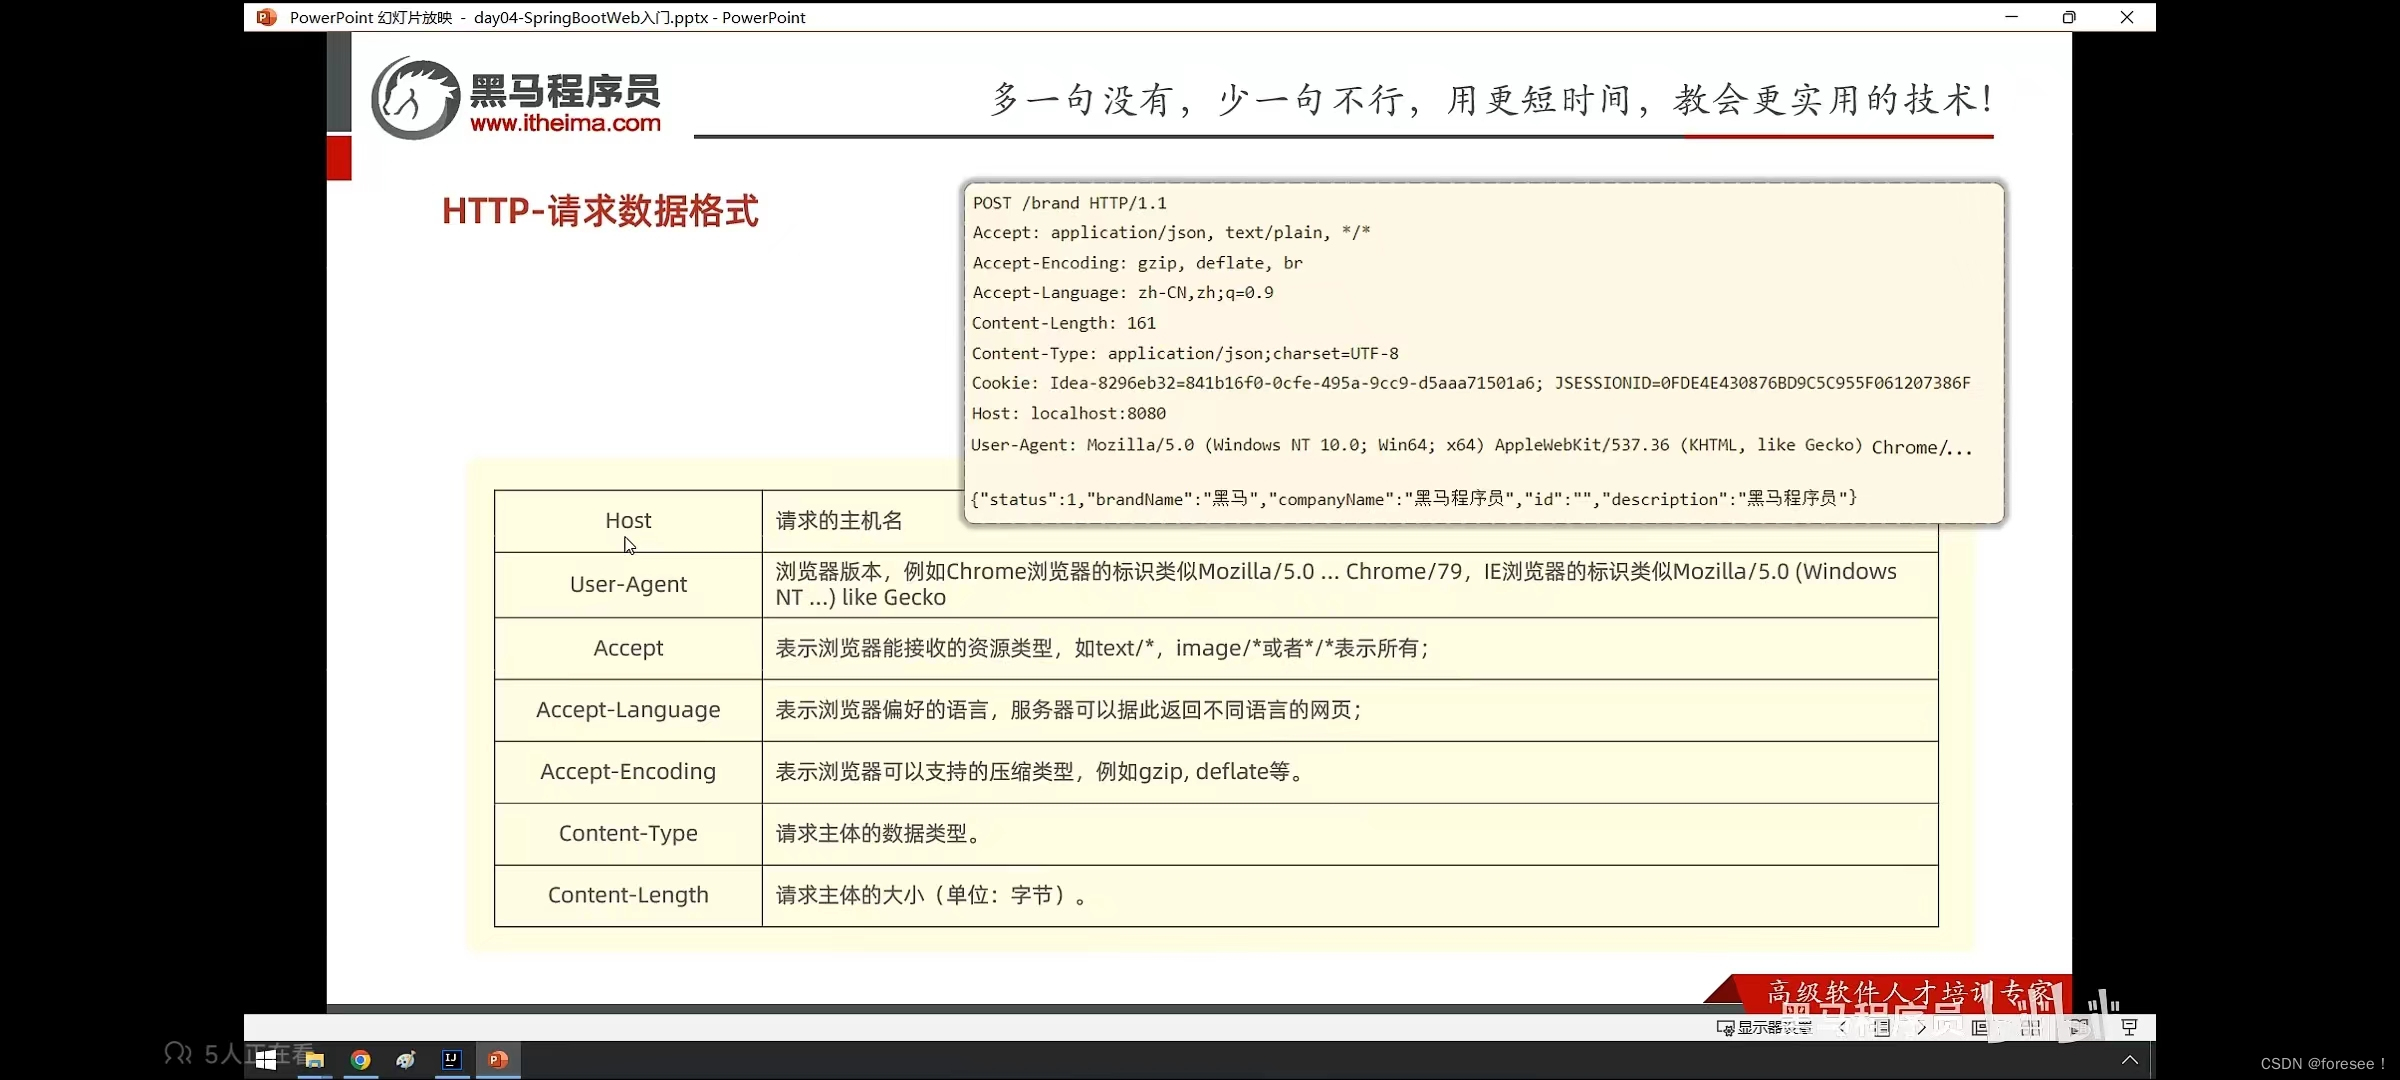Open the Paint app in taskbar

(406, 1060)
